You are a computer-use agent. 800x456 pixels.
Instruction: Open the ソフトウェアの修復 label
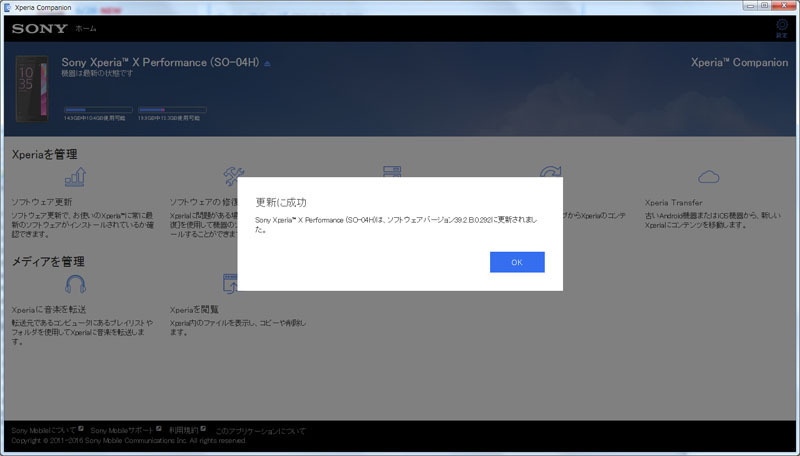[204, 202]
